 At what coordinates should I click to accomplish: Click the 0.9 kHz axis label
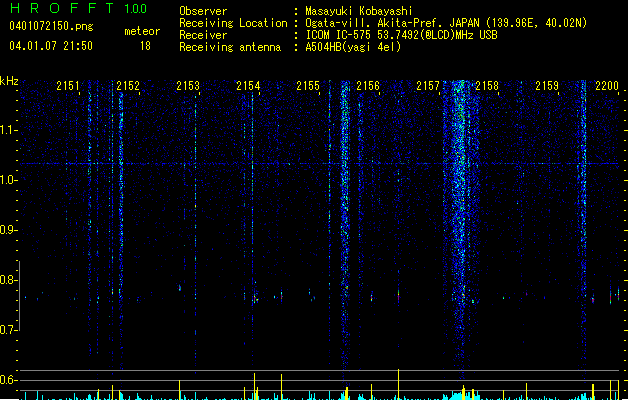pyautogui.click(x=8, y=230)
